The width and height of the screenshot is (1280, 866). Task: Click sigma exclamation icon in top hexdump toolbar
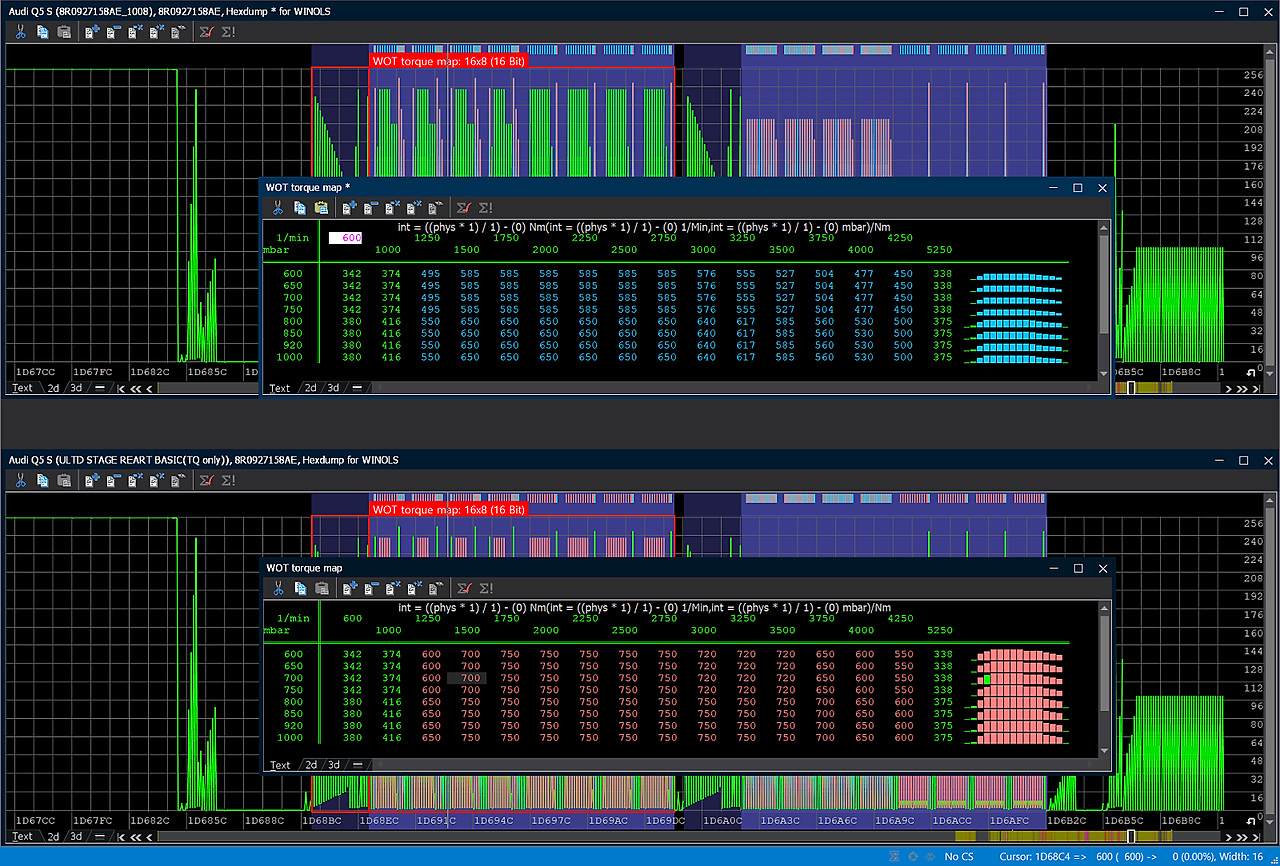pyautogui.click(x=229, y=32)
